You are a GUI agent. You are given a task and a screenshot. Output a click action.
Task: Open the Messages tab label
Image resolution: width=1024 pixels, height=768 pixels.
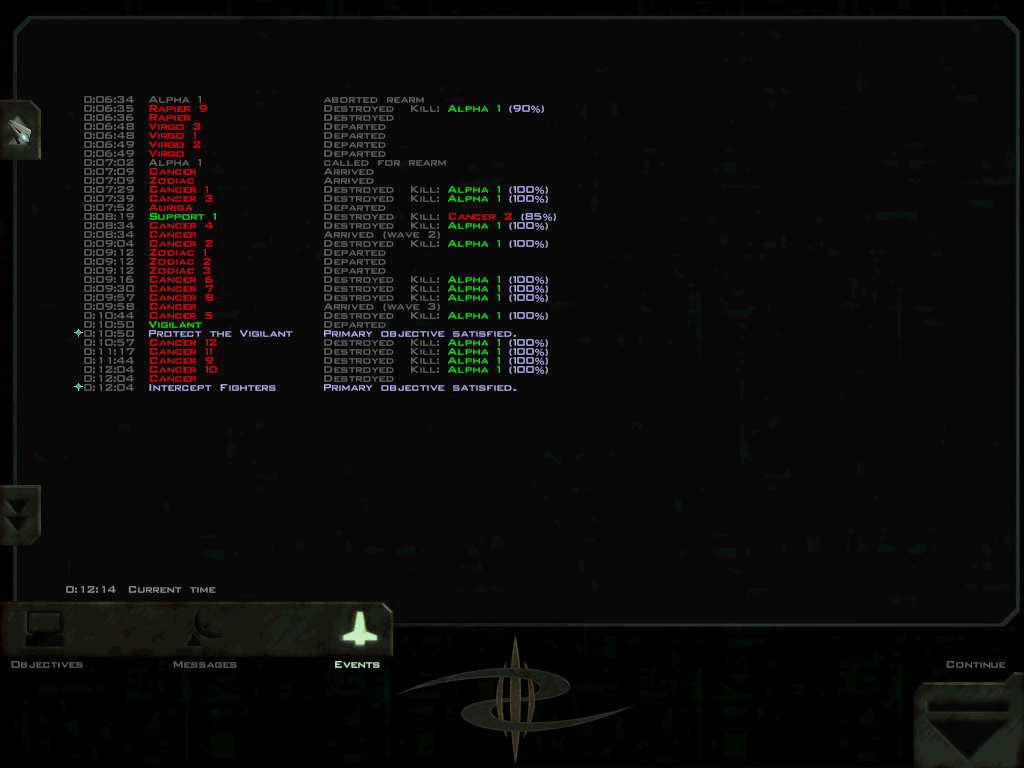[204, 665]
